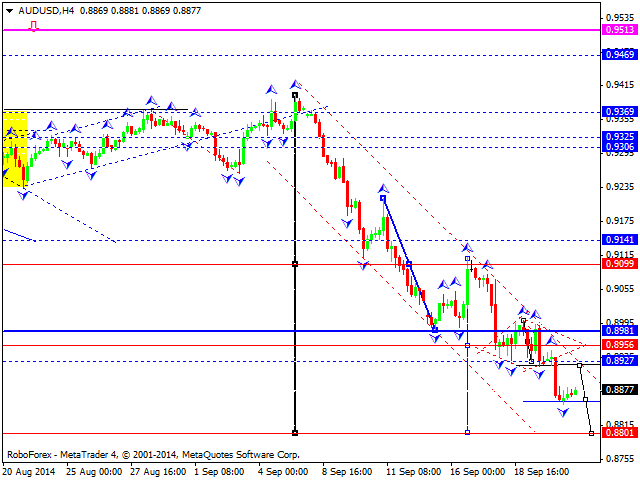Select the yellow highlighted rectangle on chart
This screenshot has width=640, height=480.
point(15,150)
